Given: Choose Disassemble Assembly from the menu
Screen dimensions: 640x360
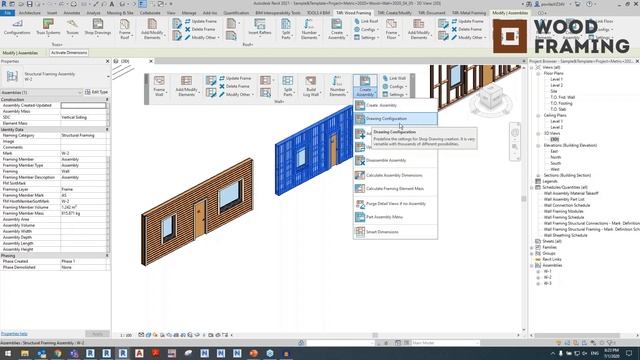Looking at the screenshot, I should click(x=395, y=160).
